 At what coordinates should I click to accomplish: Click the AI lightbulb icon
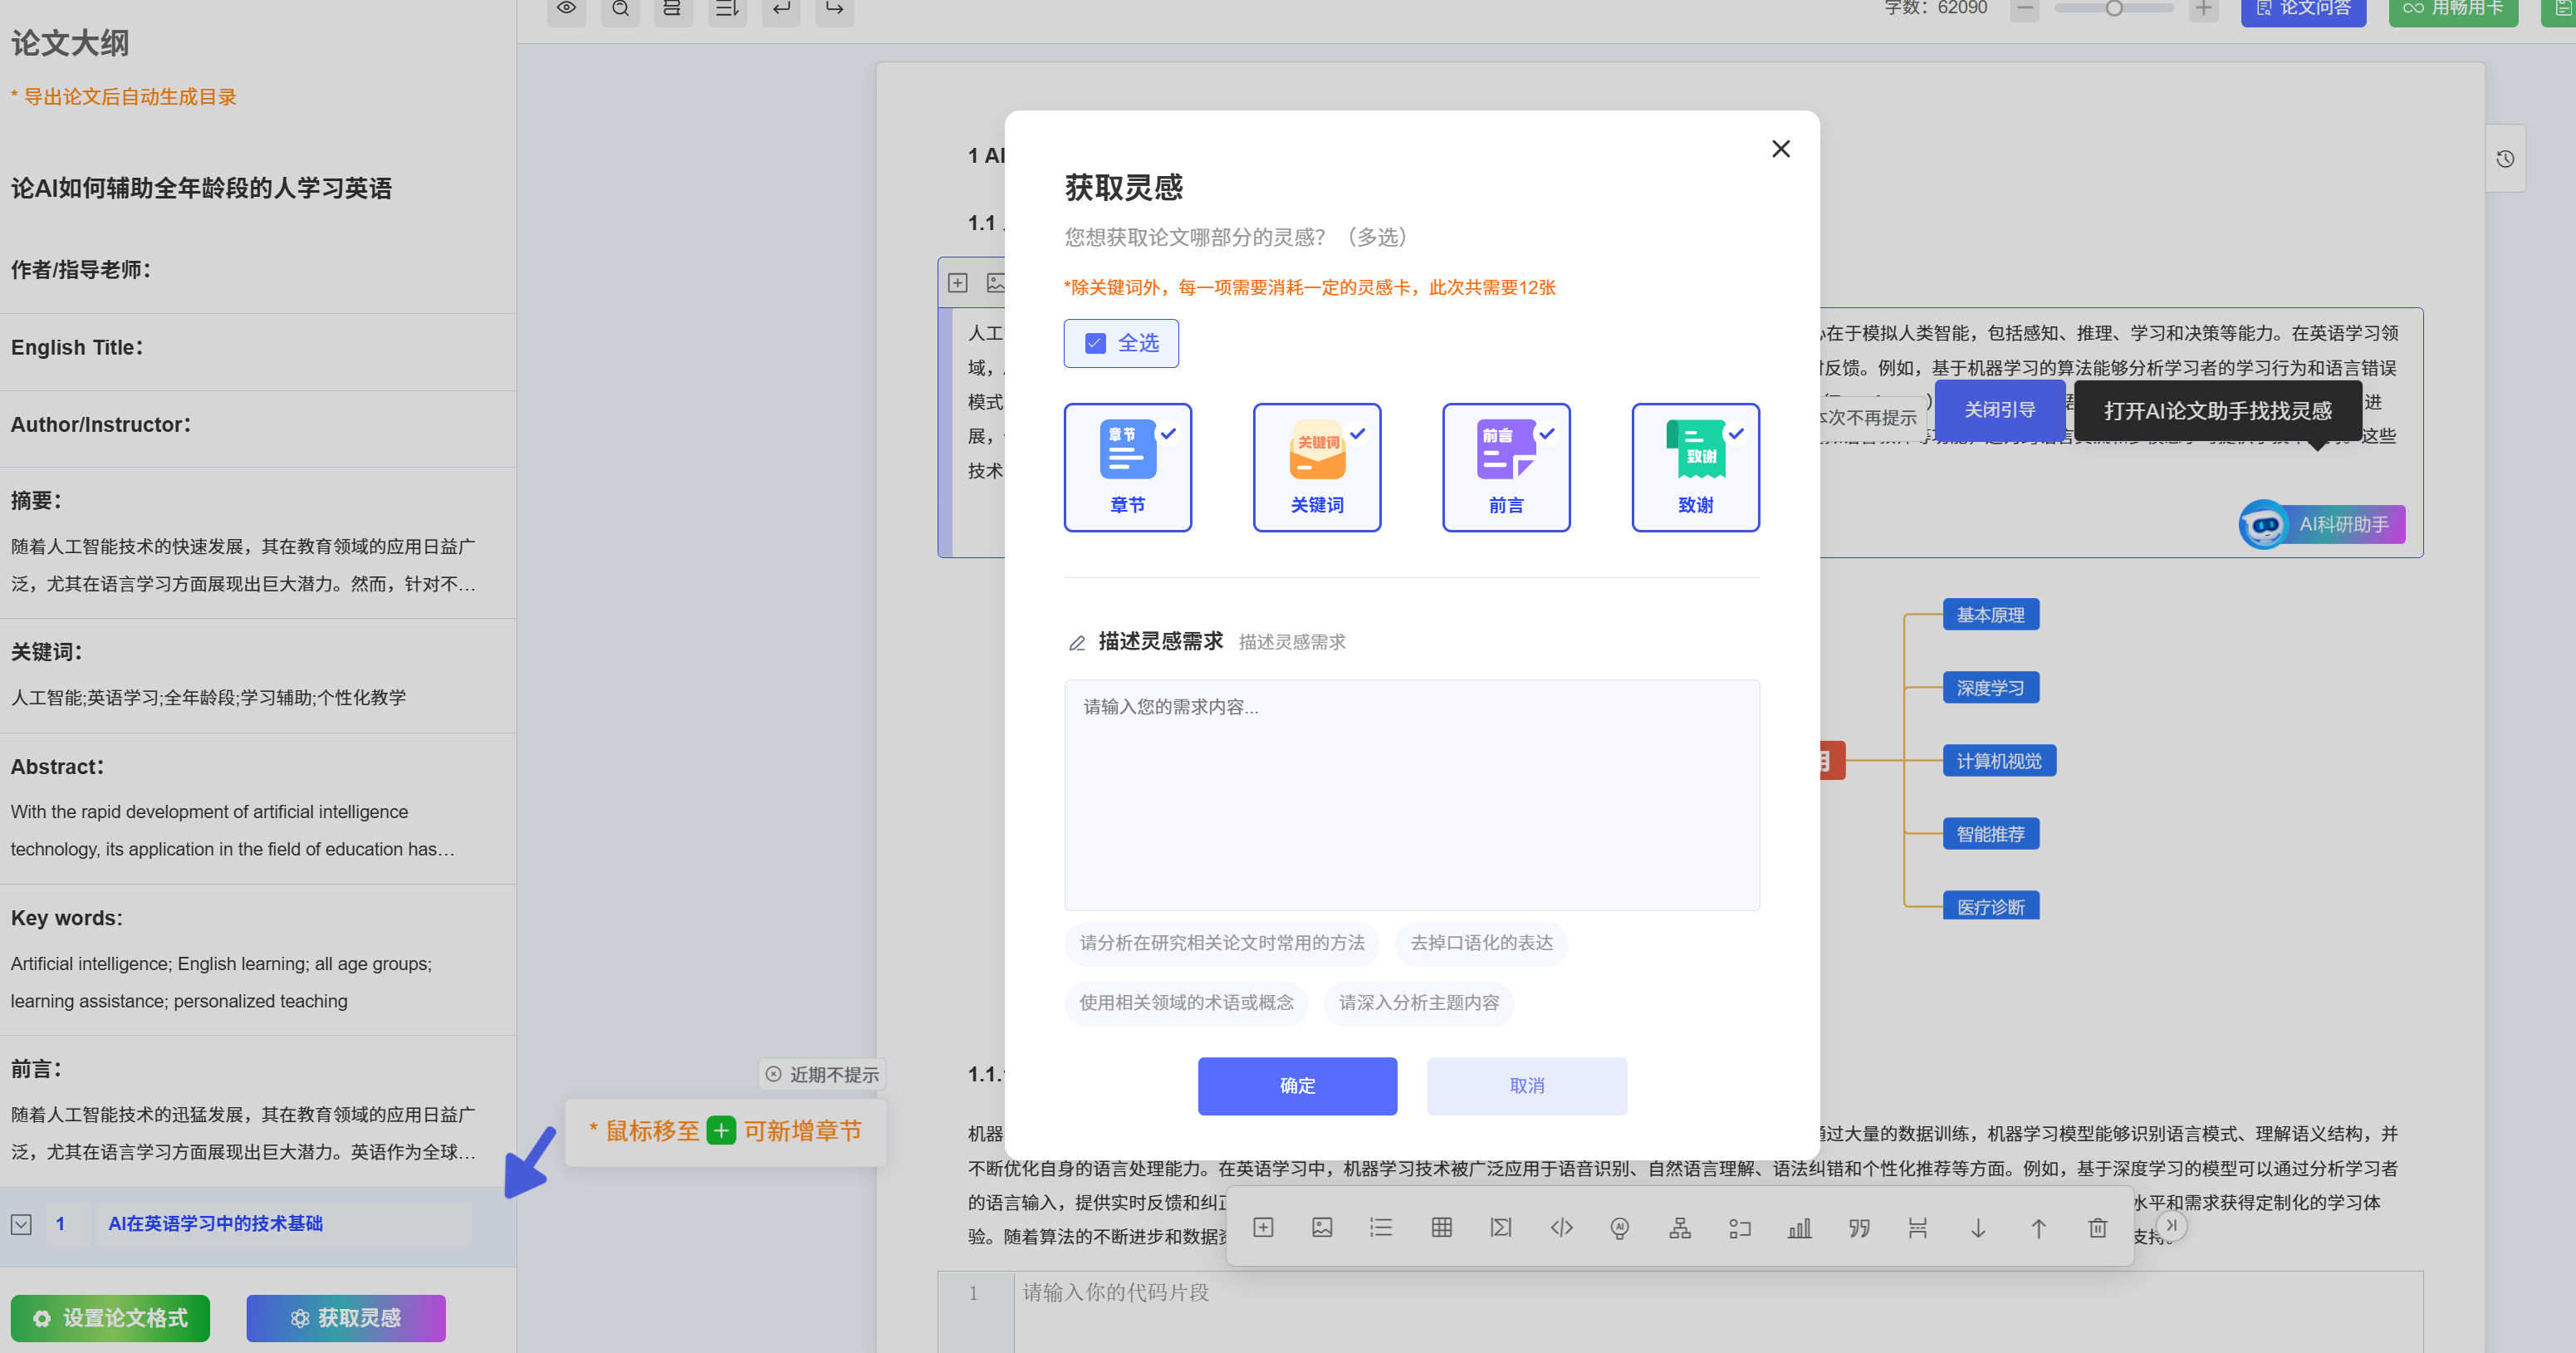[x=1620, y=1227]
